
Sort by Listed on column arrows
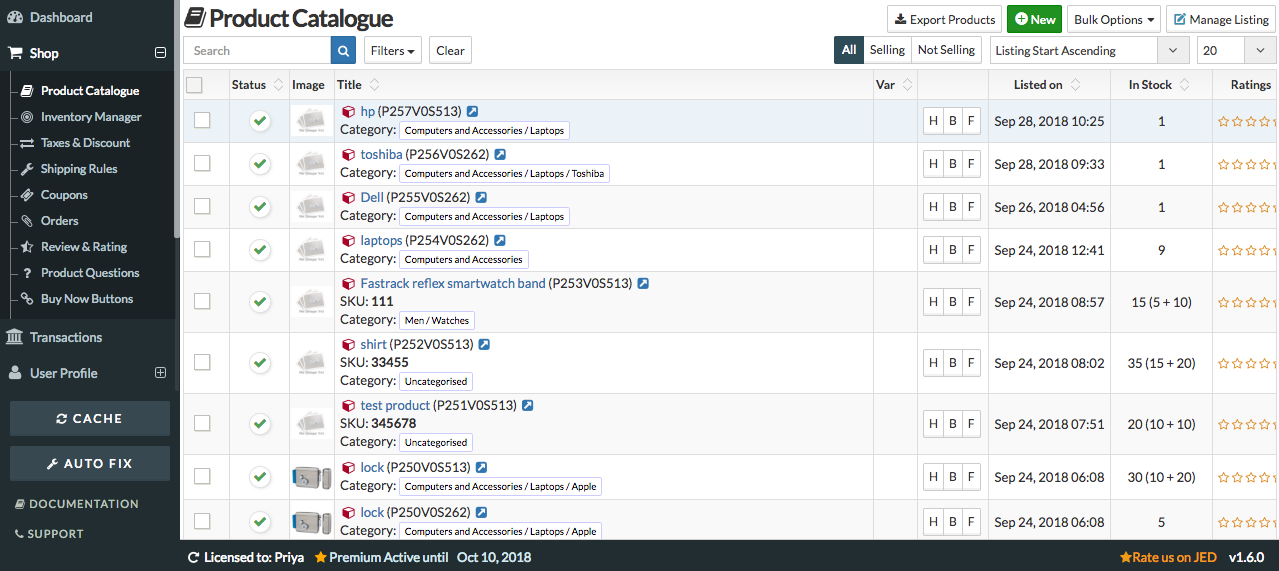click(x=1075, y=85)
